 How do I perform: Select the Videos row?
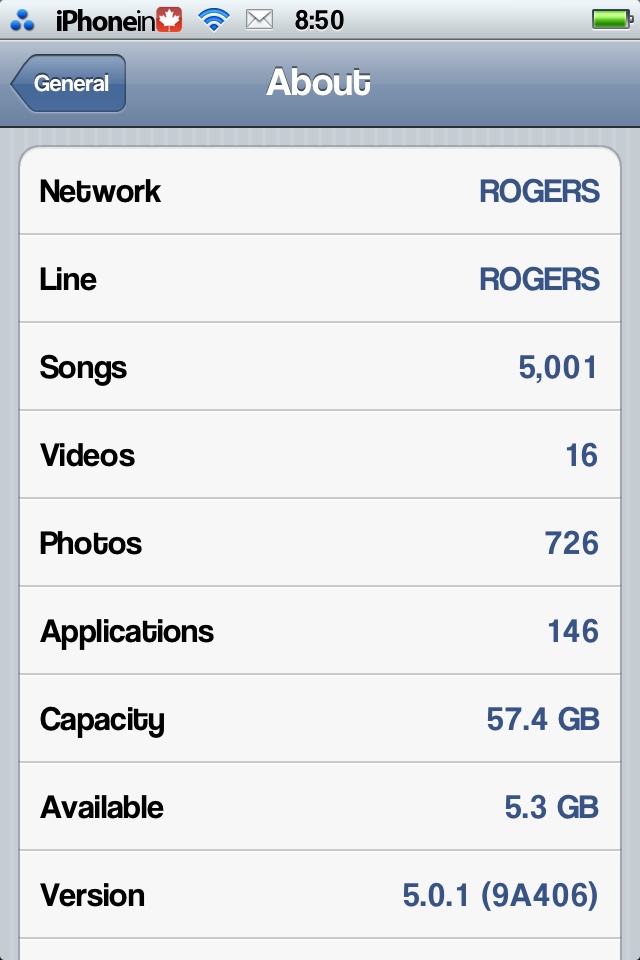point(320,454)
